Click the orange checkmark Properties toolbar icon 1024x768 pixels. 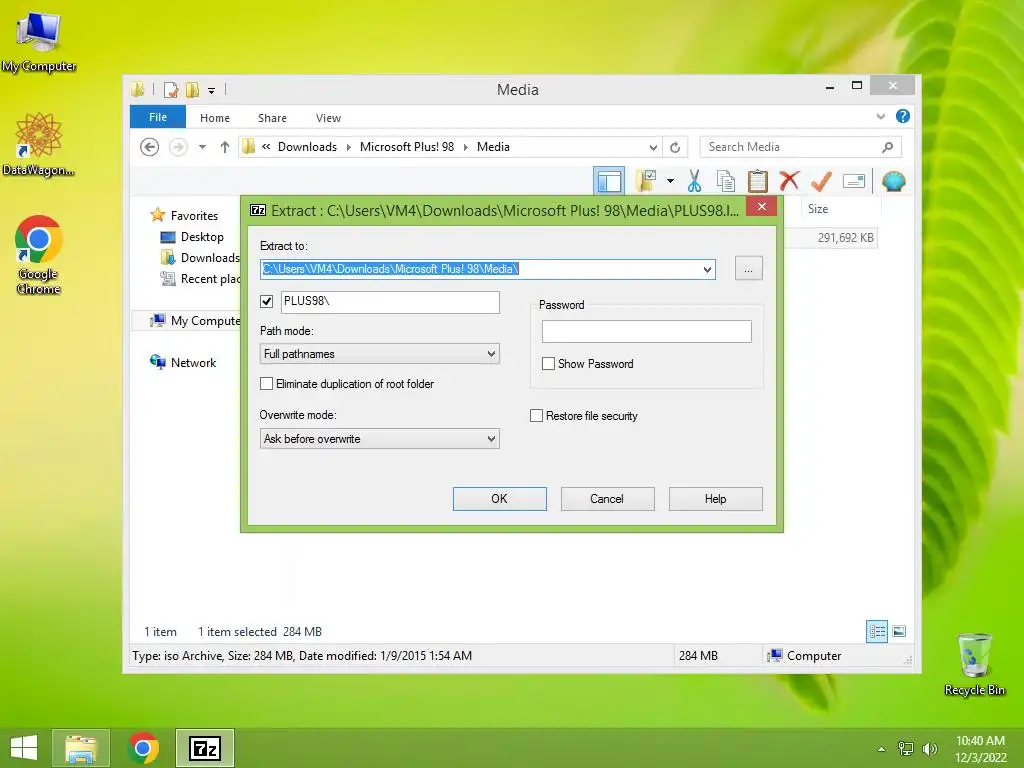(822, 181)
